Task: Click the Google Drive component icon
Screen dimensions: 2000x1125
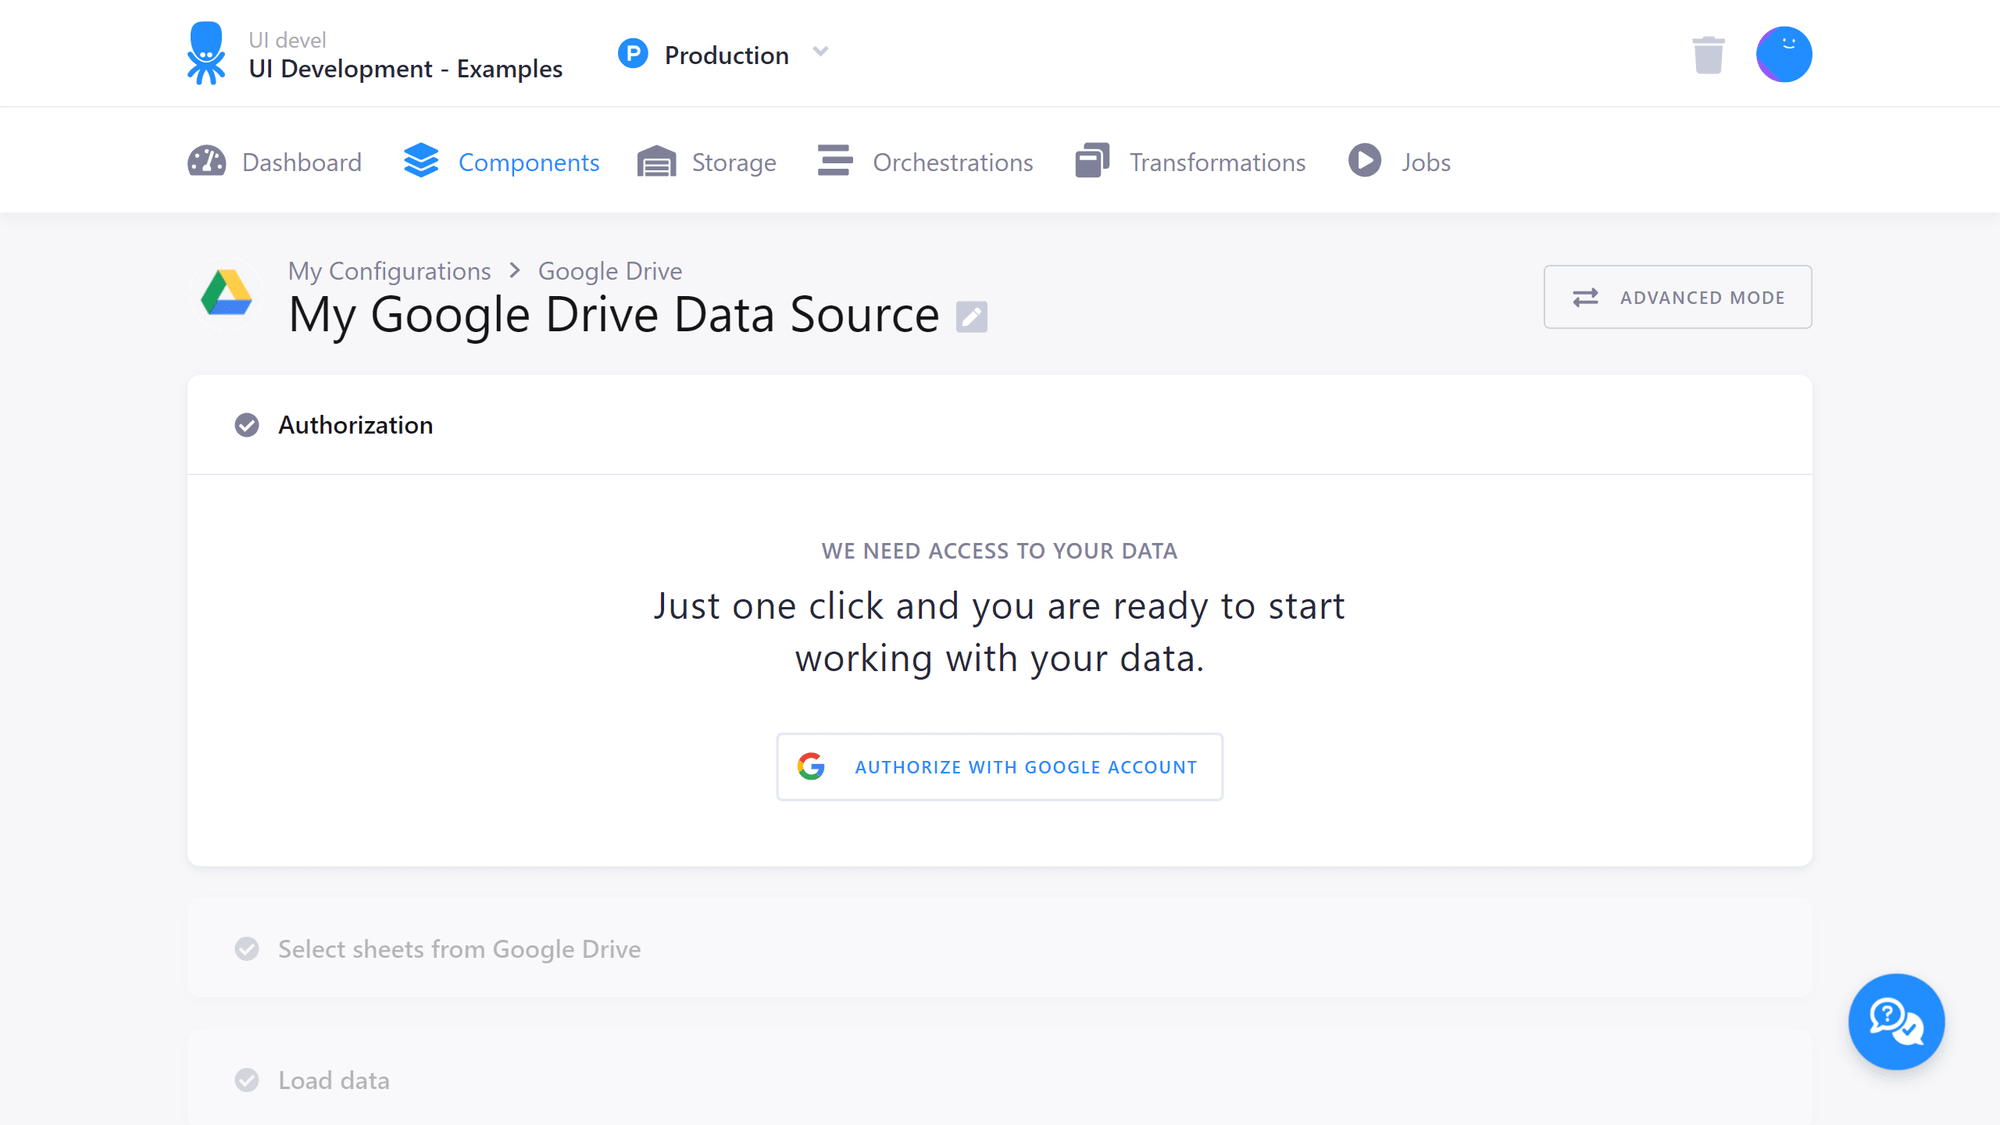Action: coord(227,293)
